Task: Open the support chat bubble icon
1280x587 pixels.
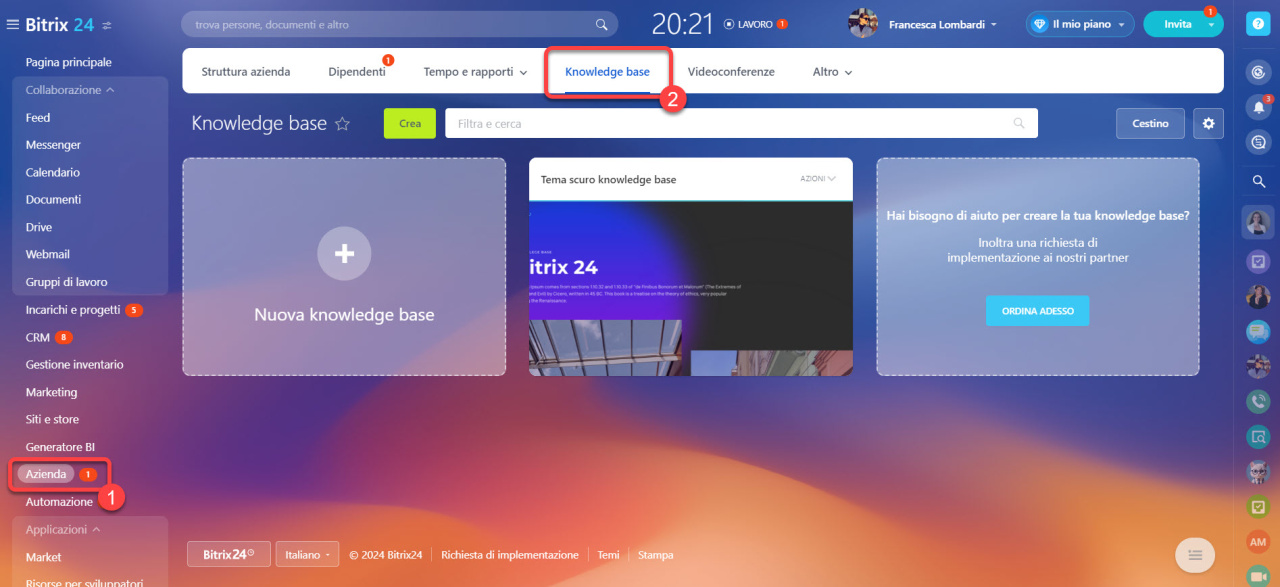Action: pos(1258,142)
